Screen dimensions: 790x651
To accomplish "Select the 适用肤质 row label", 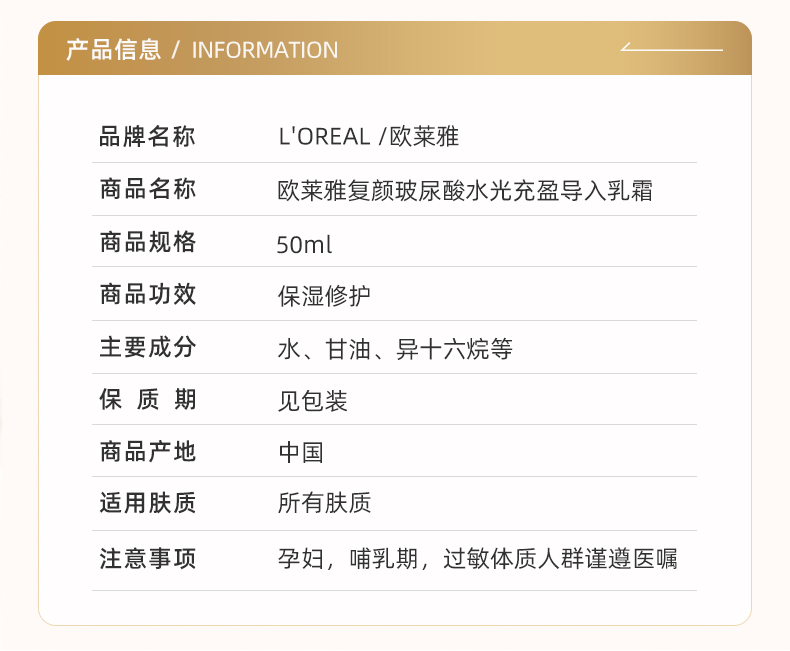I will pos(147,503).
